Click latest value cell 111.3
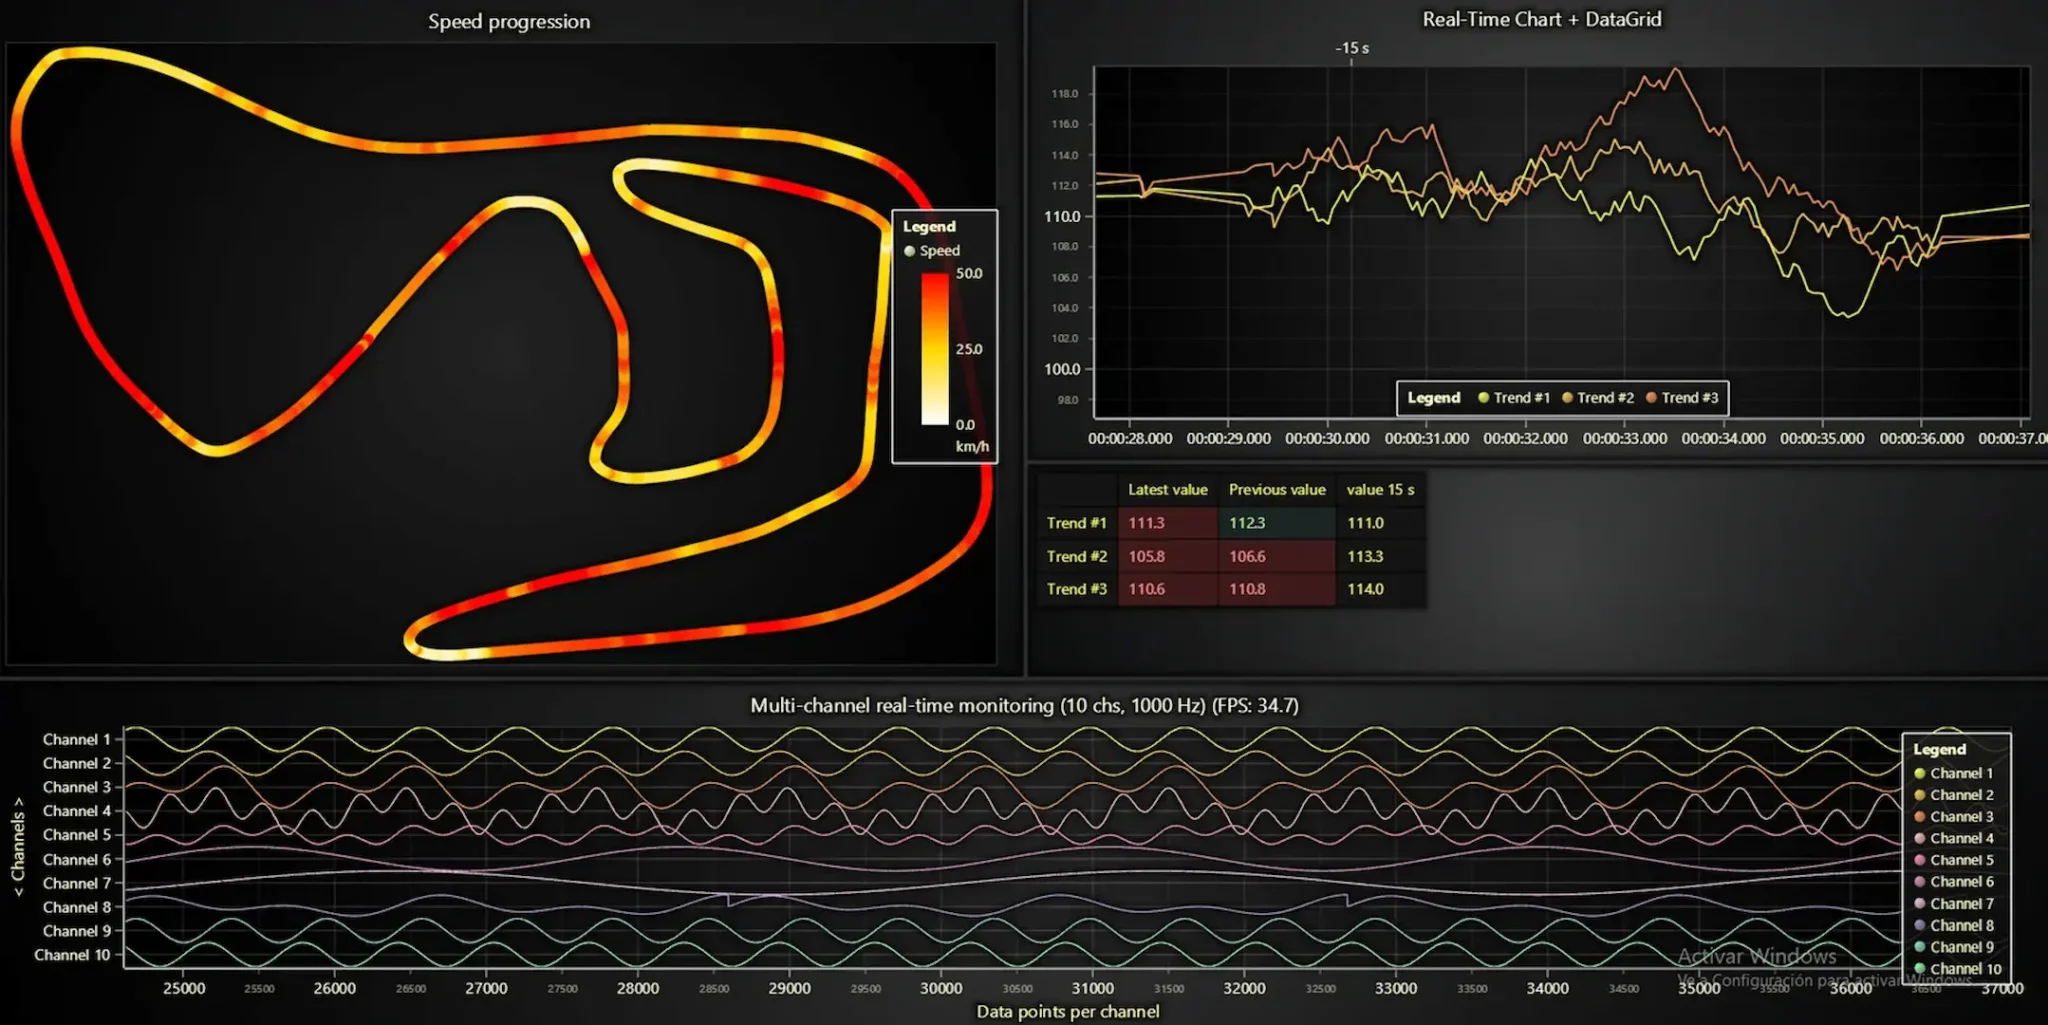Screen dimensions: 2048x1025 (x=1168, y=523)
